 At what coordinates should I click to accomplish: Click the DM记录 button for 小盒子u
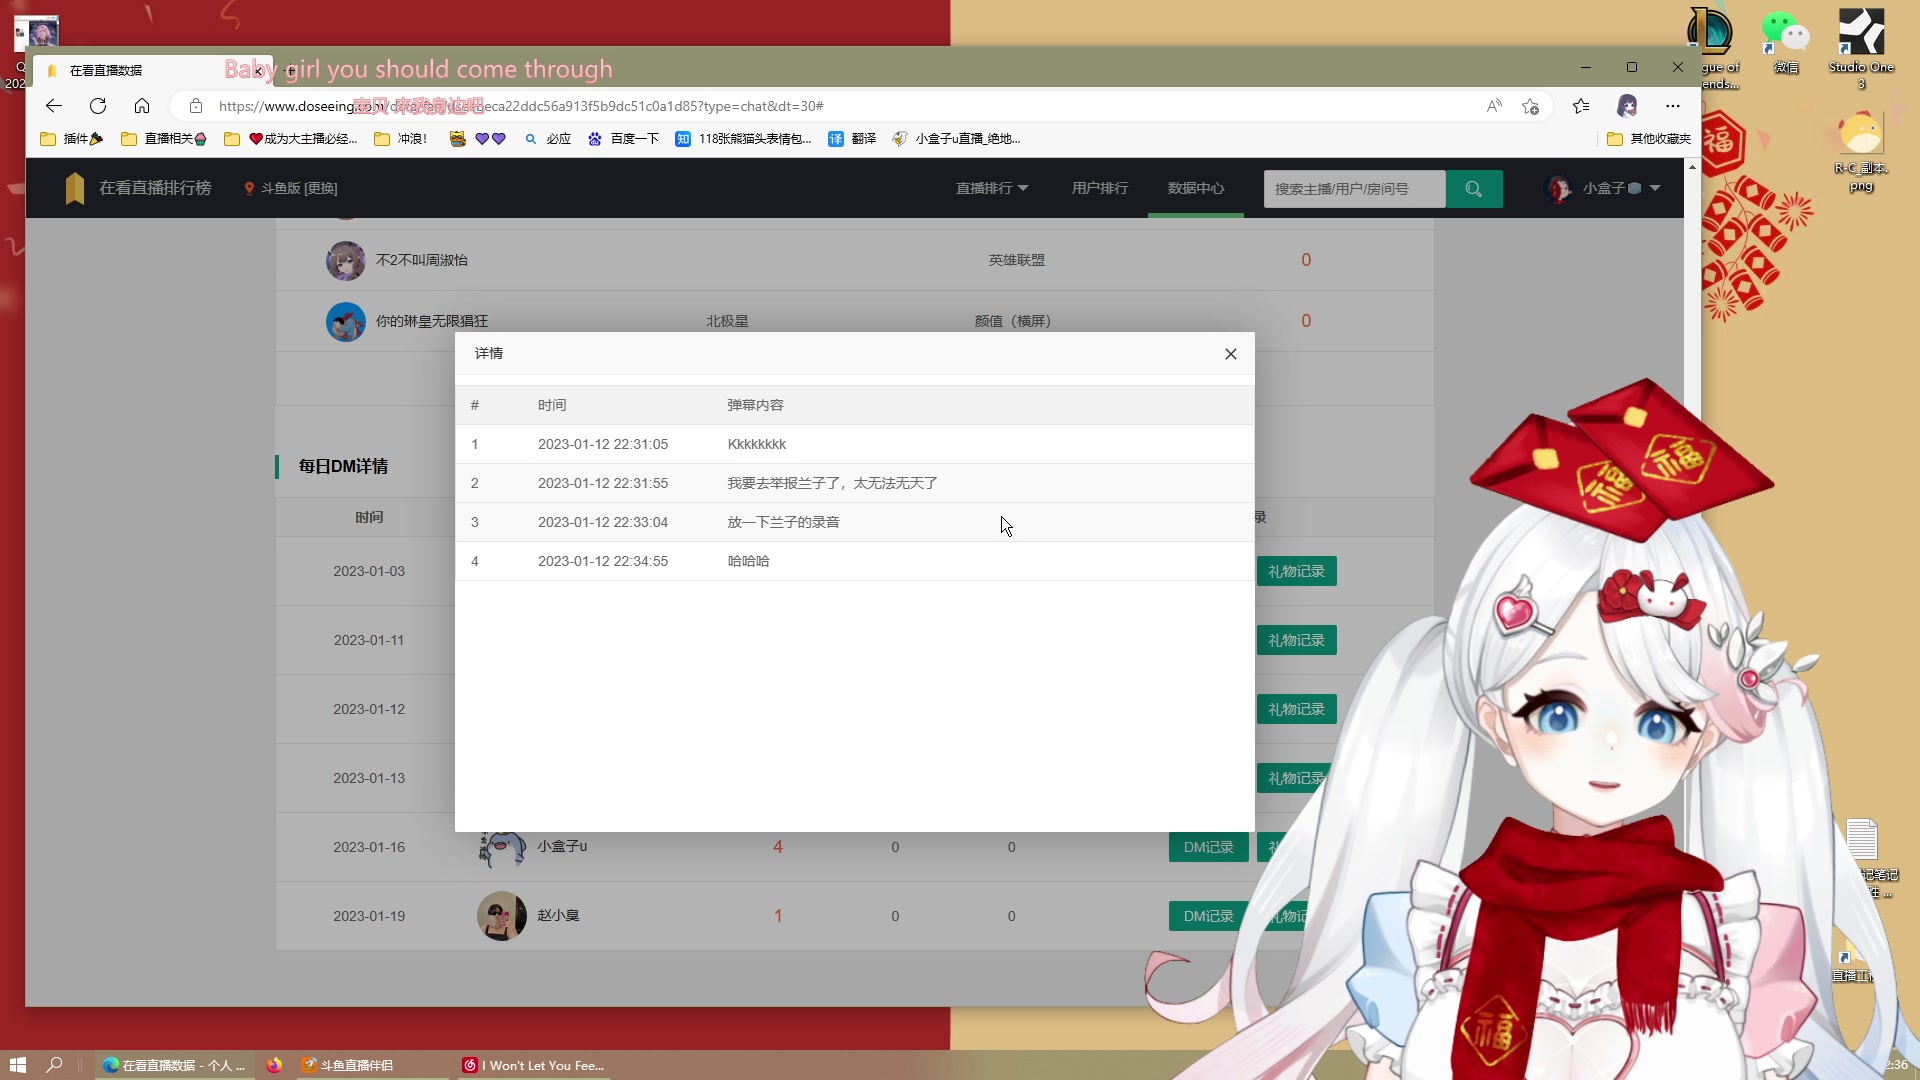tap(1207, 847)
